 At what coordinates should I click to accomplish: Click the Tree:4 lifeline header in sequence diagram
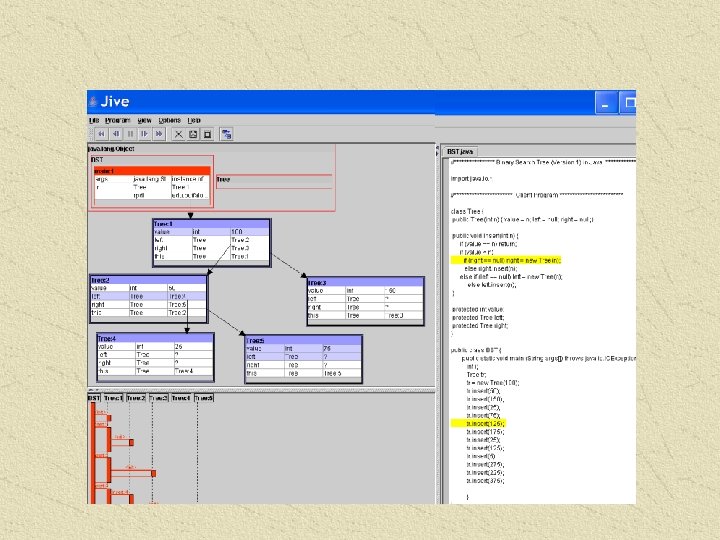(181, 398)
